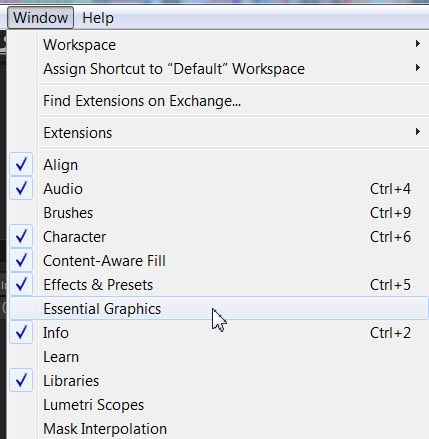
Task: Toggle the Character panel checkmark
Action: point(21,236)
